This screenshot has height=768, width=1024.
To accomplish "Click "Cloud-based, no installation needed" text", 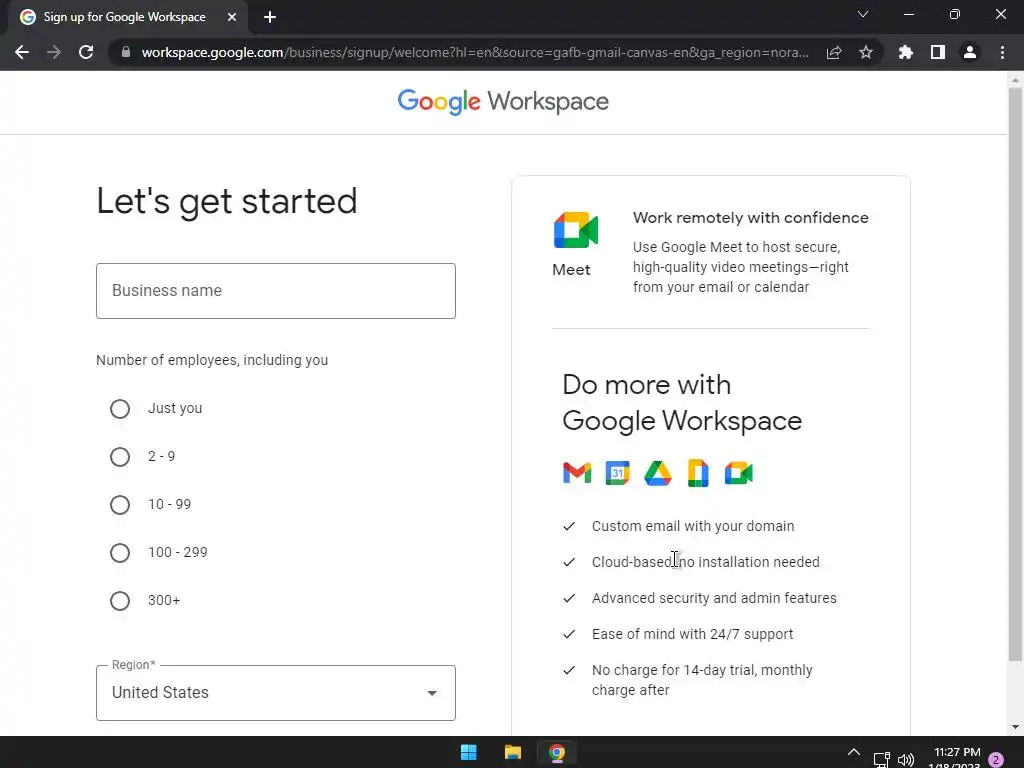I will (705, 562).
